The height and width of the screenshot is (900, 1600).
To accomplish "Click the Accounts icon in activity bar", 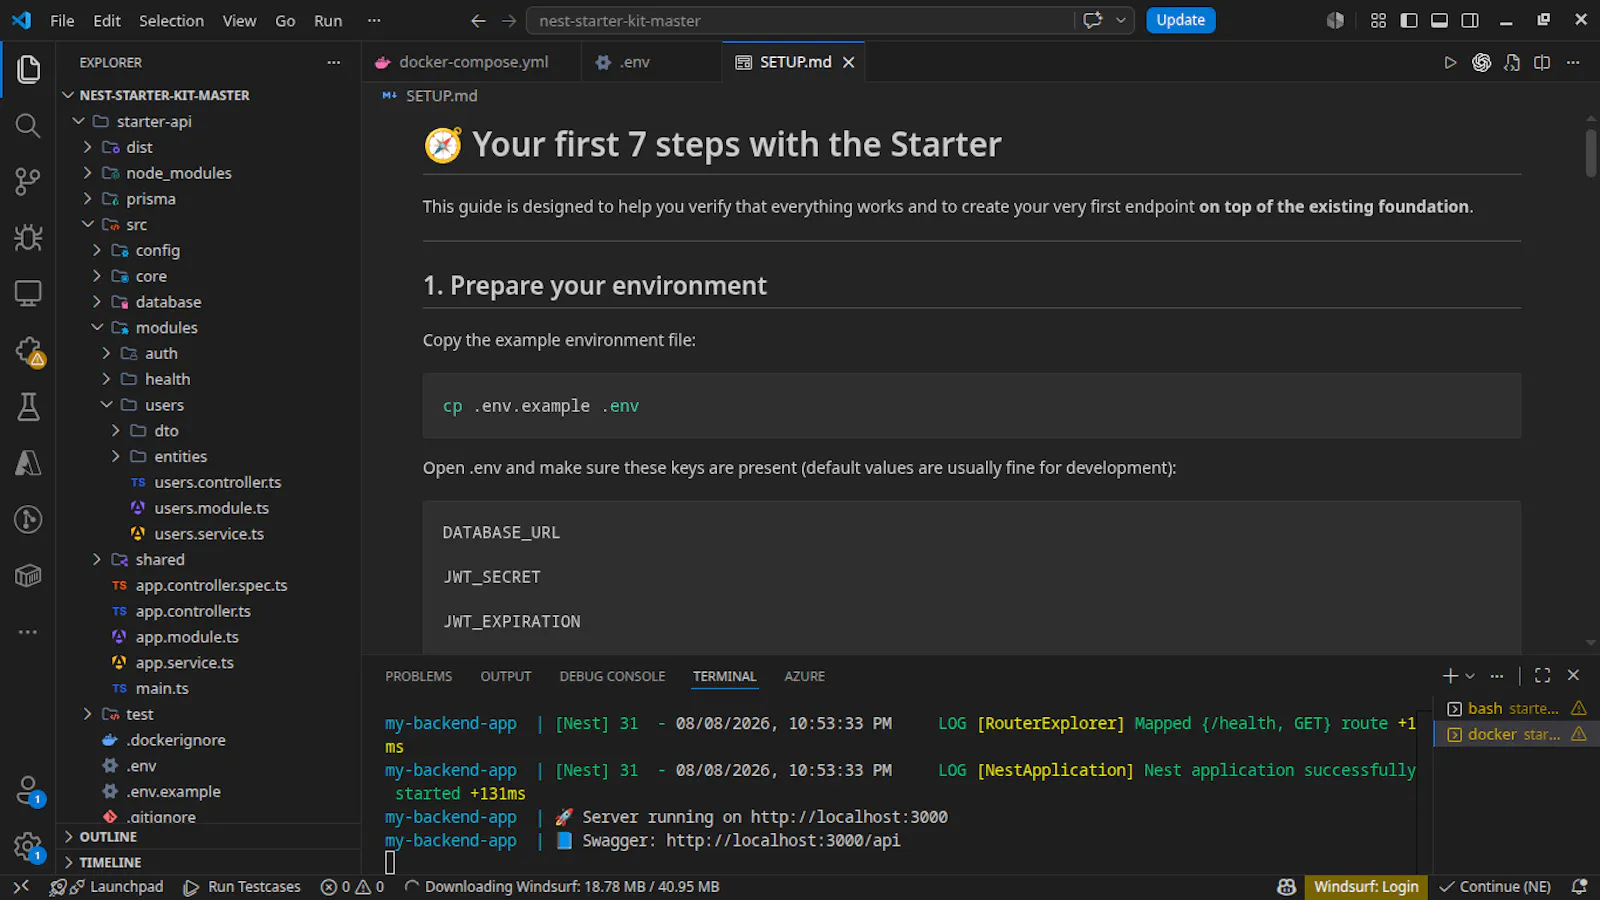I will point(28,791).
